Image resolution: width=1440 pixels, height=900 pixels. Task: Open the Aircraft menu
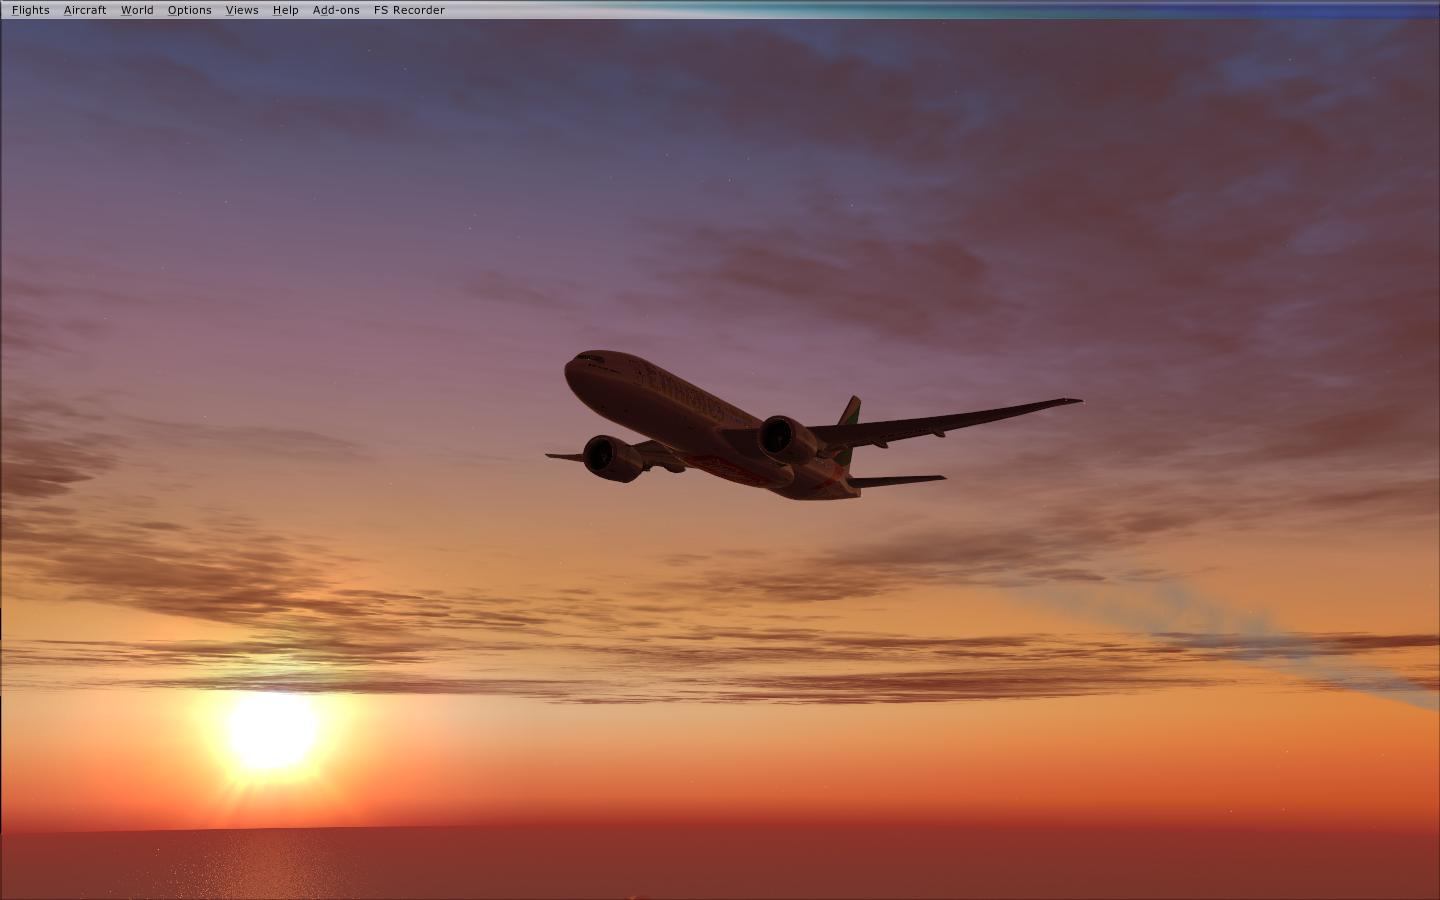click(85, 10)
